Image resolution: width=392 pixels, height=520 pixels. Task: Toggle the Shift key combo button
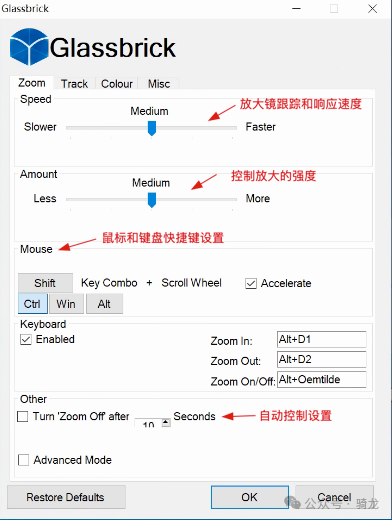[45, 283]
